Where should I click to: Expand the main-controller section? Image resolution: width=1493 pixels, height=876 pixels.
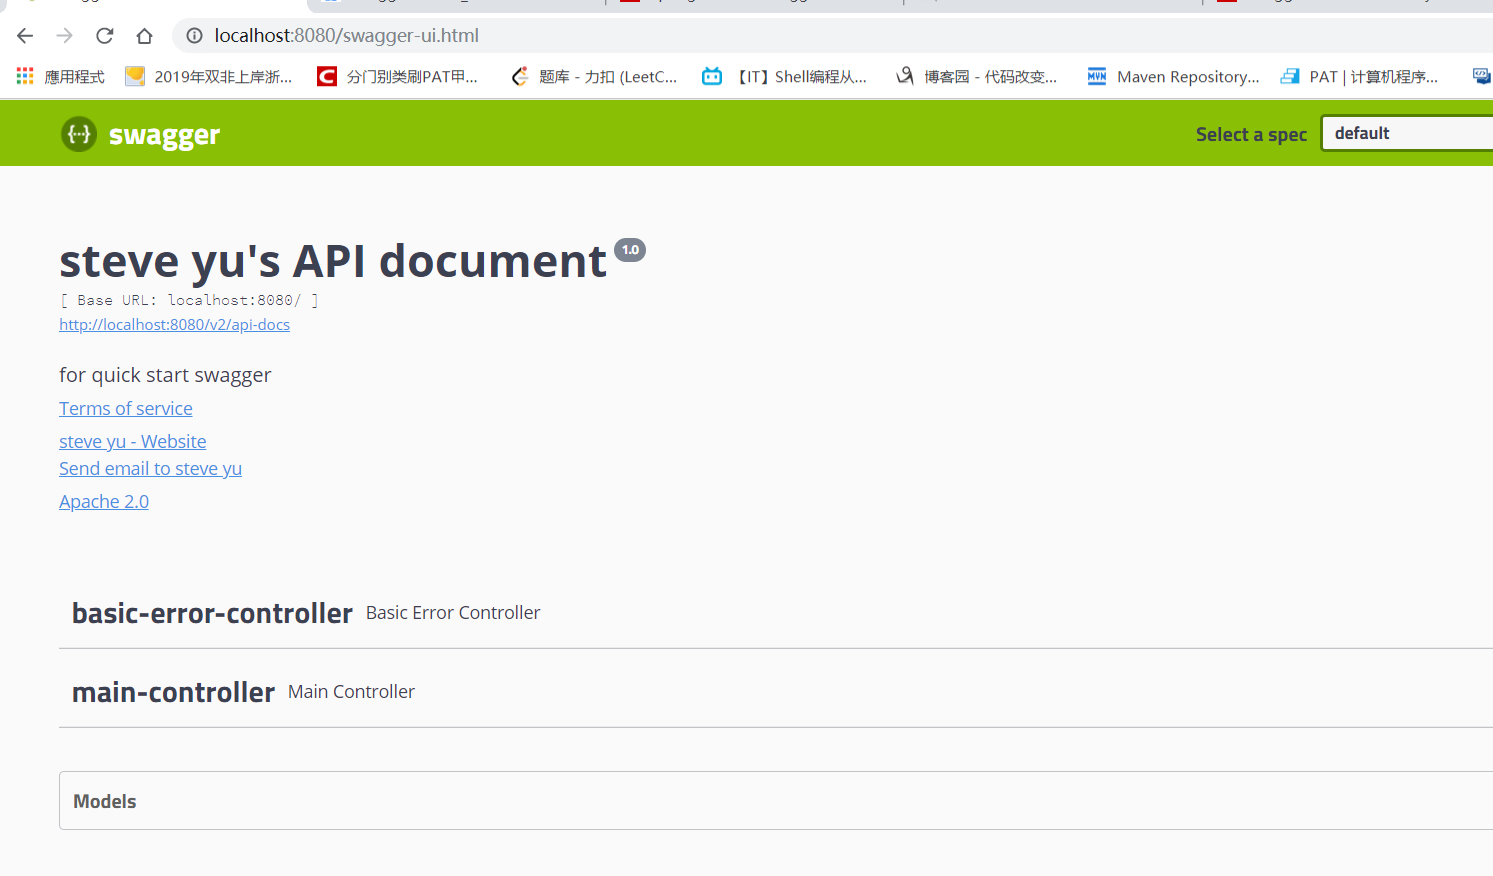coord(173,692)
